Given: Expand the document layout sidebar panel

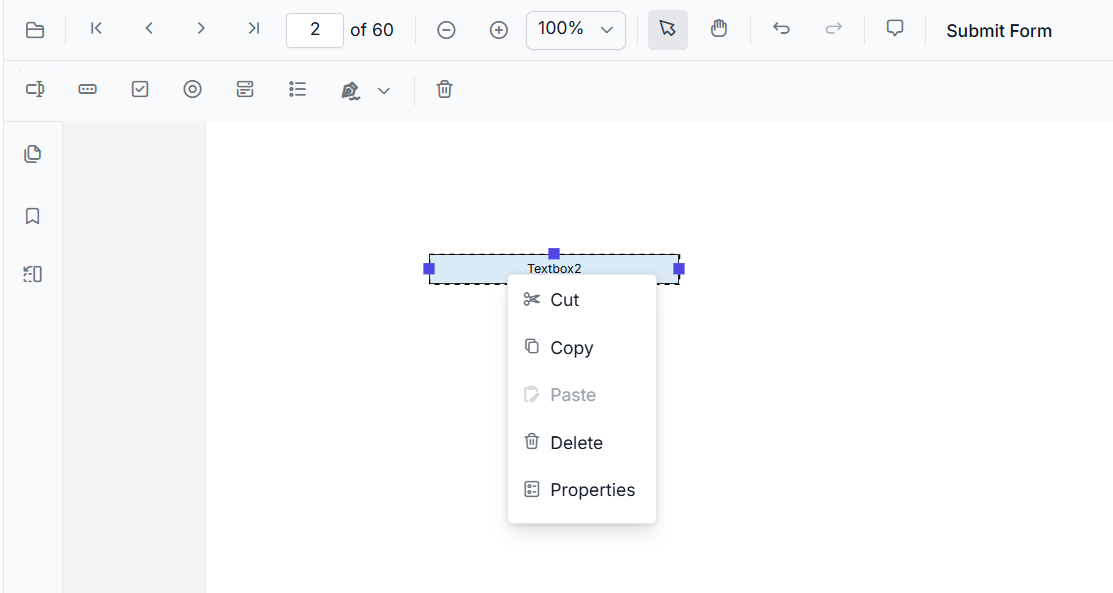Looking at the screenshot, I should pos(32,273).
